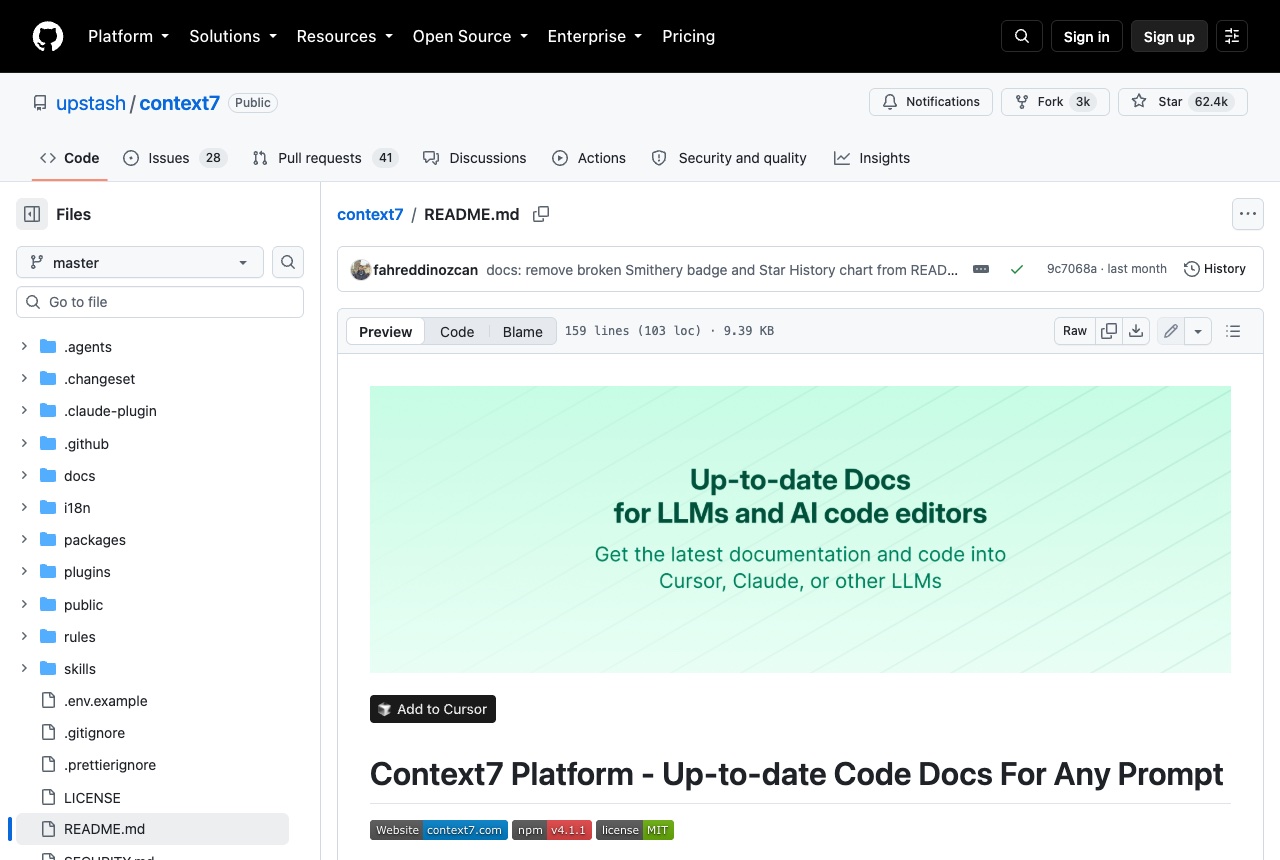This screenshot has width=1280, height=860.
Task: Switch to the Blame view
Action: click(x=522, y=332)
